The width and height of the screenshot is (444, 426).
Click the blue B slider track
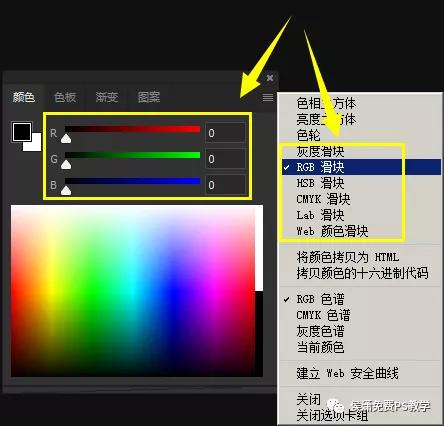tap(132, 181)
